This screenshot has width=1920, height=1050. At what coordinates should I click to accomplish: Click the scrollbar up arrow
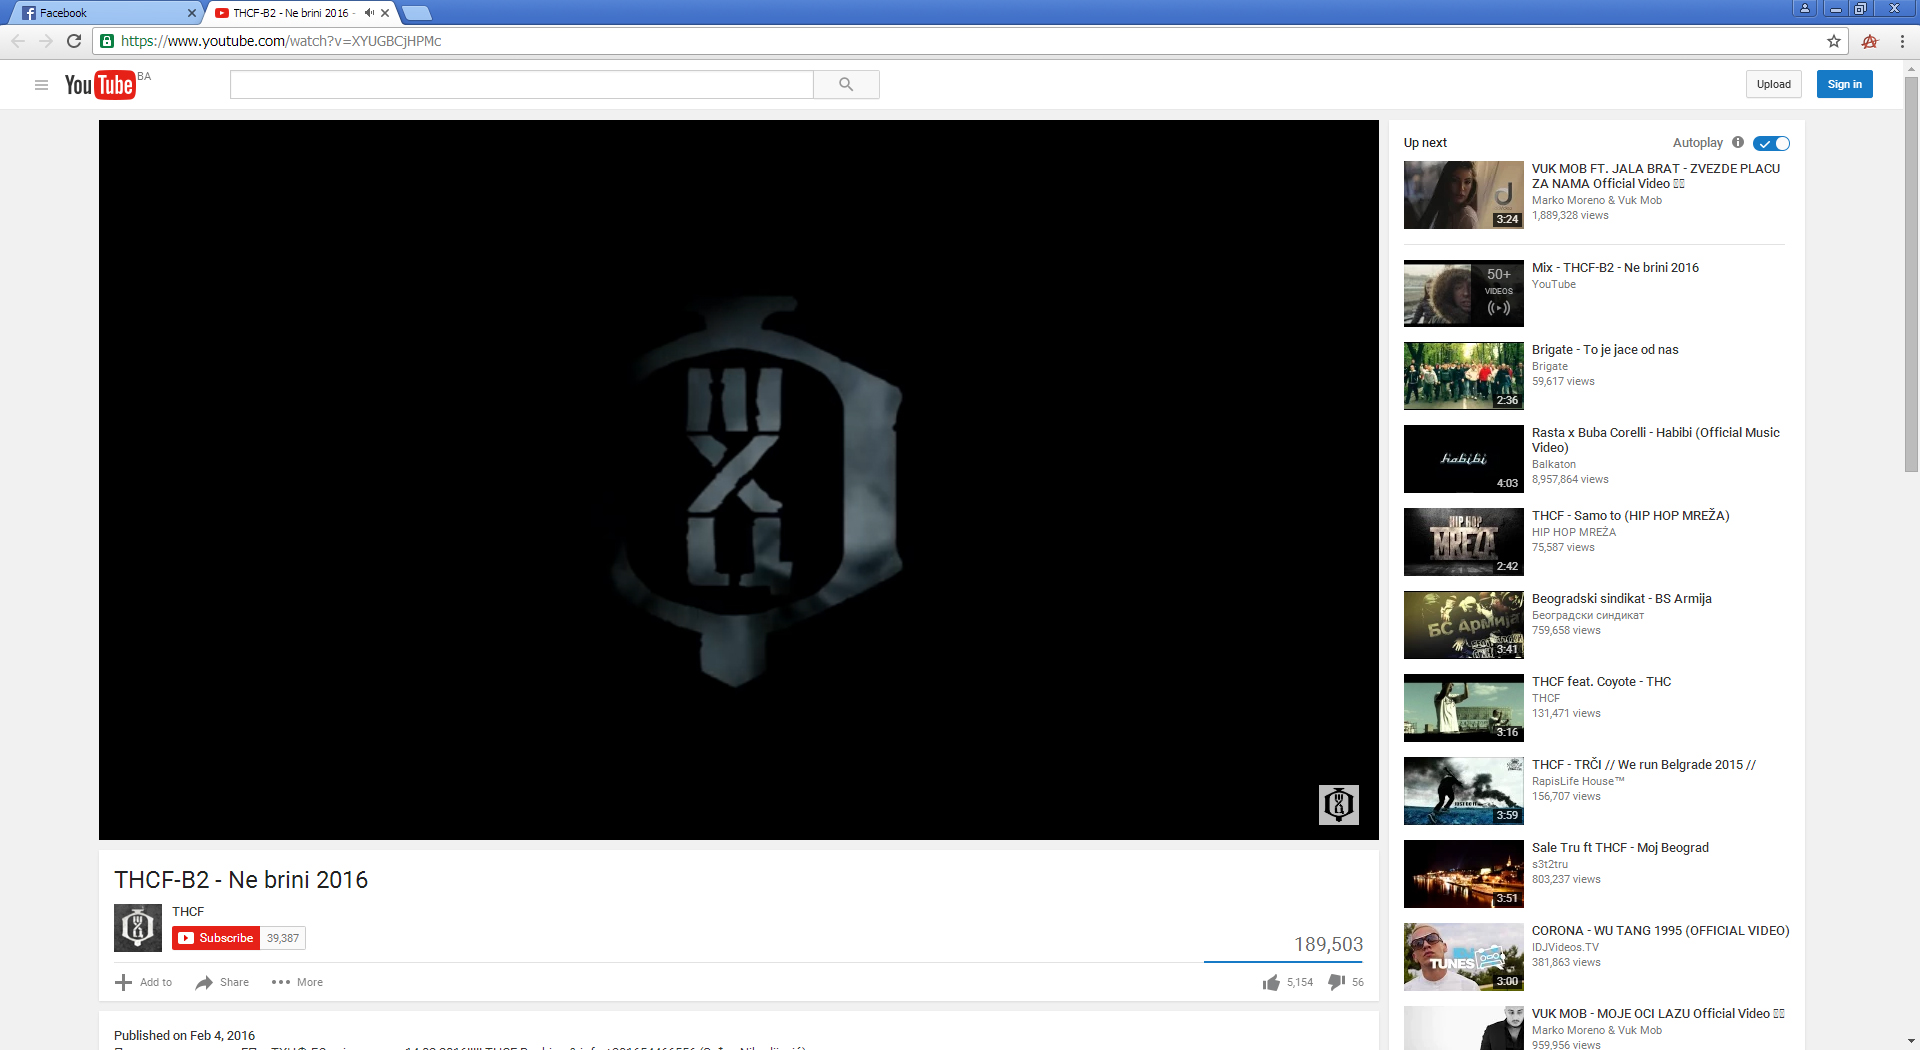point(1911,68)
